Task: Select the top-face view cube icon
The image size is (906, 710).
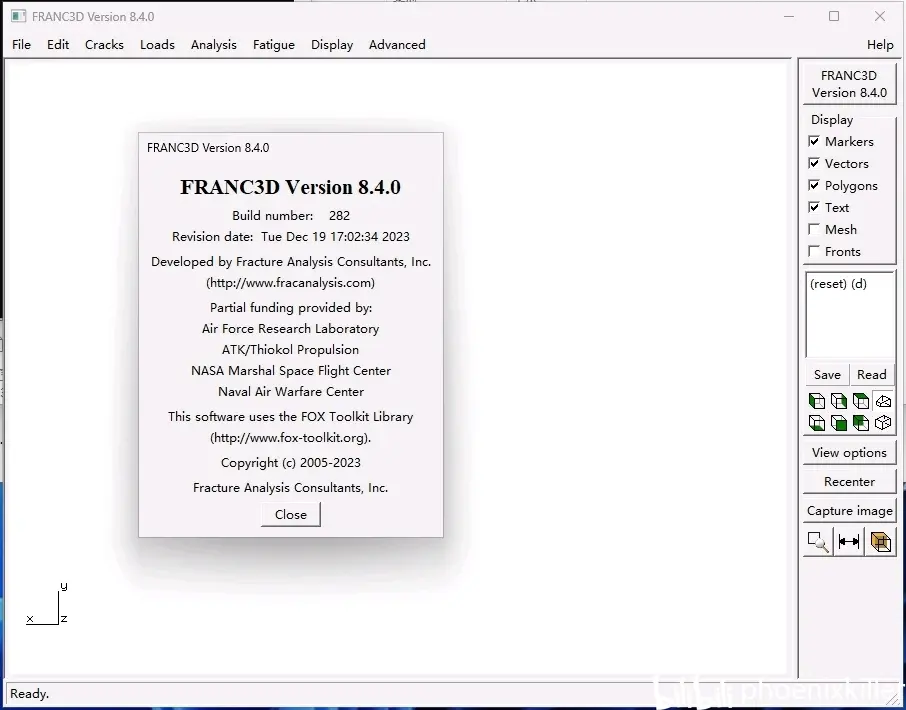Action: (861, 401)
